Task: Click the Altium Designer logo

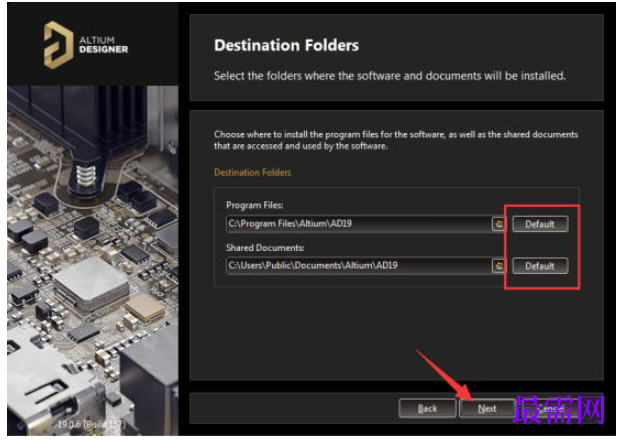Action: click(86, 45)
